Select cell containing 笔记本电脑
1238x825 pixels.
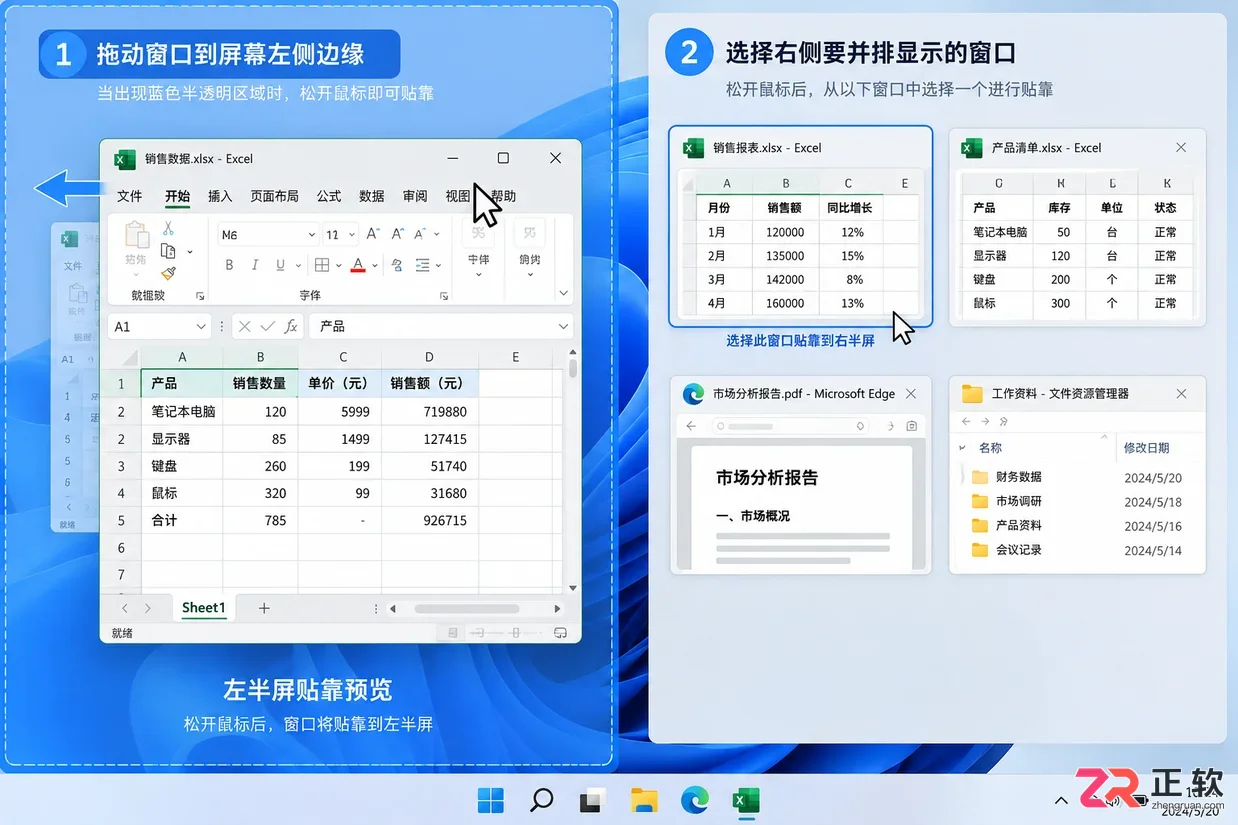(x=182, y=411)
